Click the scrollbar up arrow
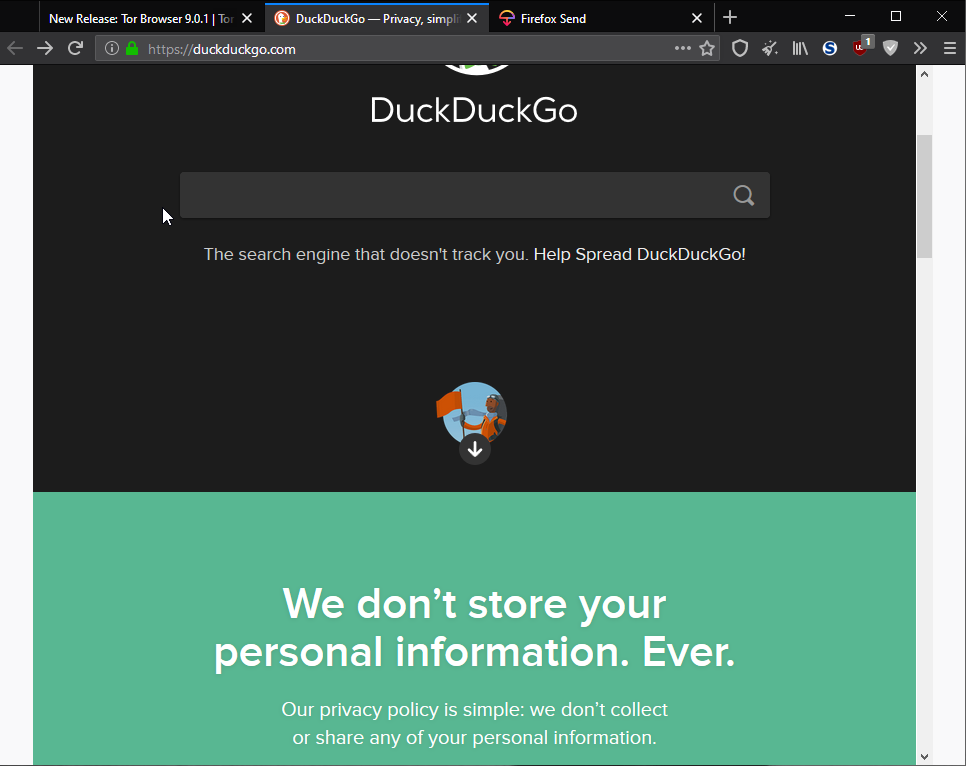The height and width of the screenshot is (766, 966). point(924,74)
